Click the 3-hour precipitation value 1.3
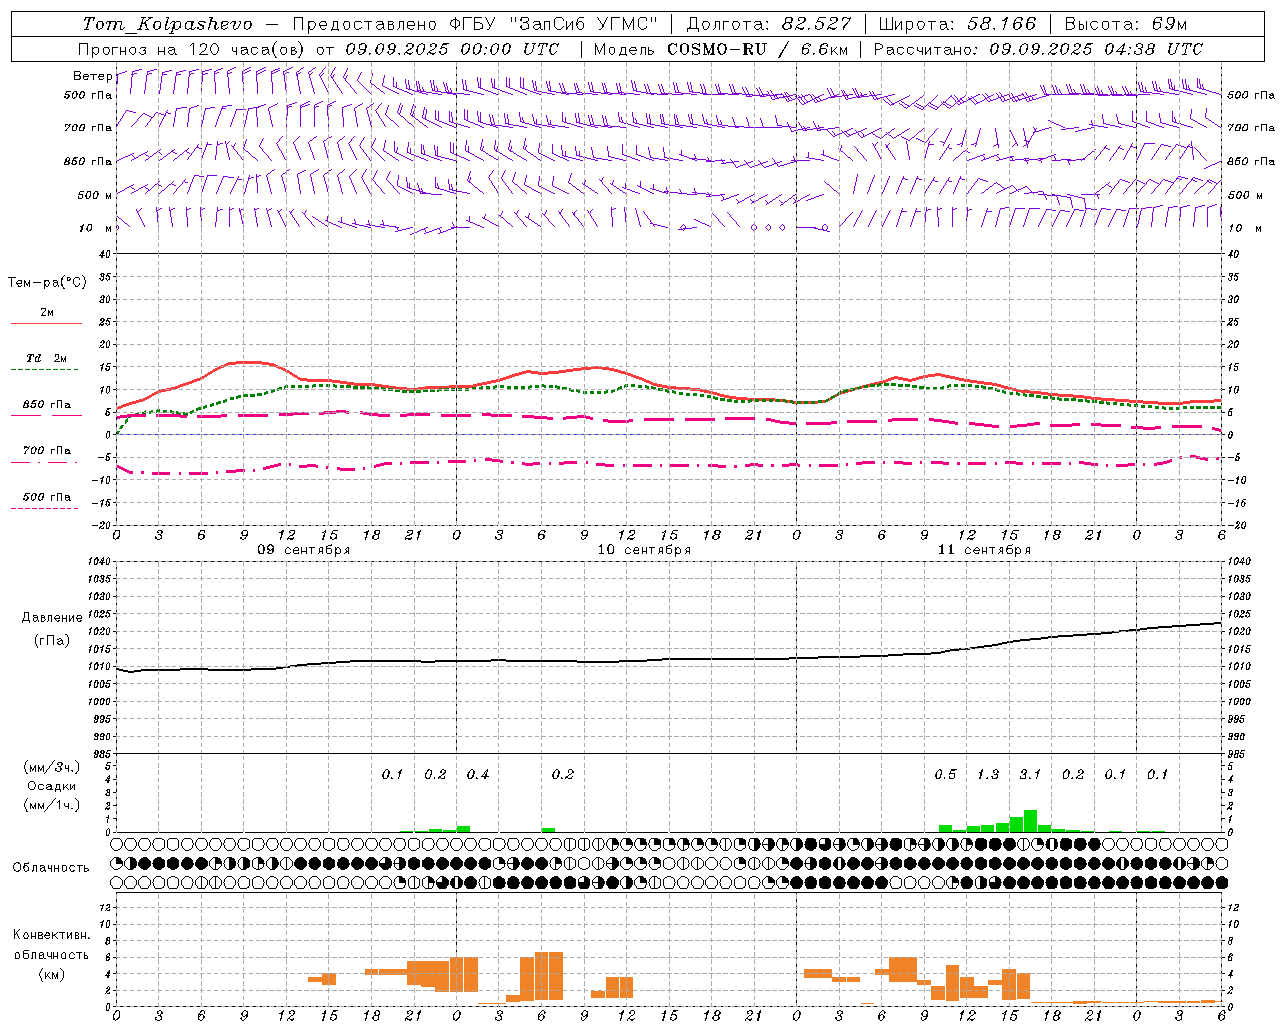The width and height of the screenshot is (1280, 1024). click(988, 775)
